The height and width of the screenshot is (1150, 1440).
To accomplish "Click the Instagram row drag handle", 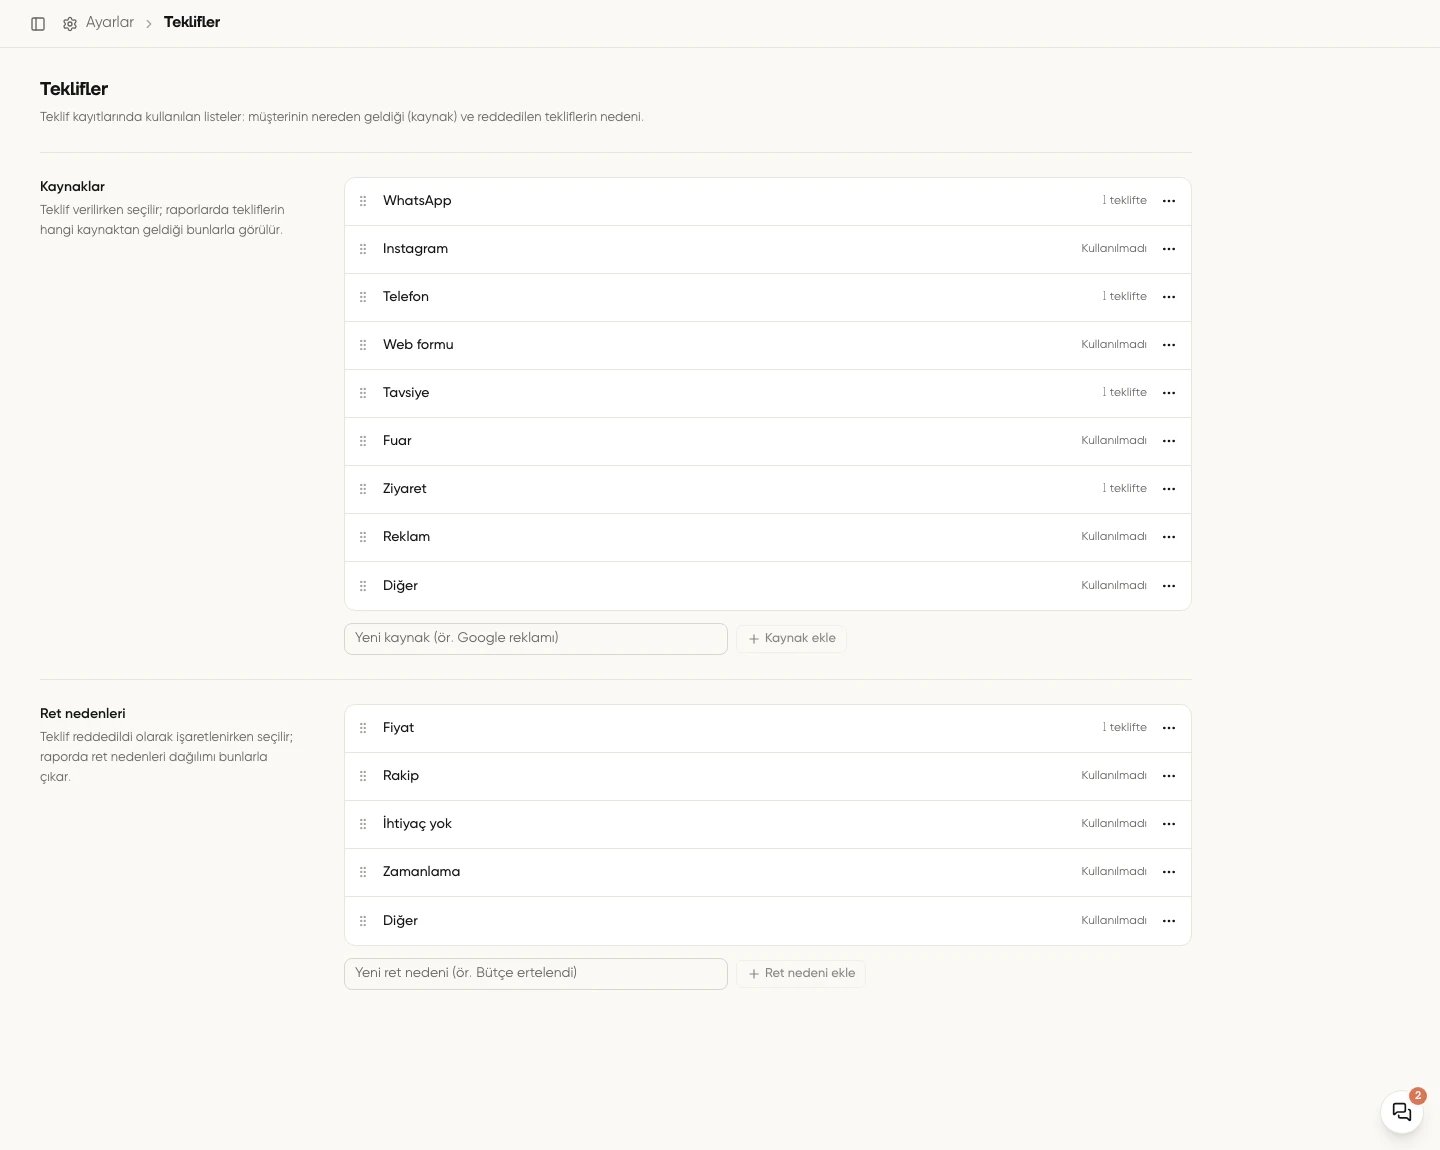I will pyautogui.click(x=363, y=249).
